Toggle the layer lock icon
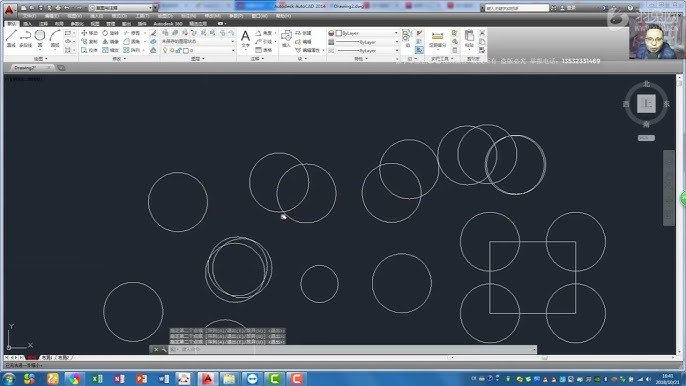686x386 pixels. coord(178,50)
